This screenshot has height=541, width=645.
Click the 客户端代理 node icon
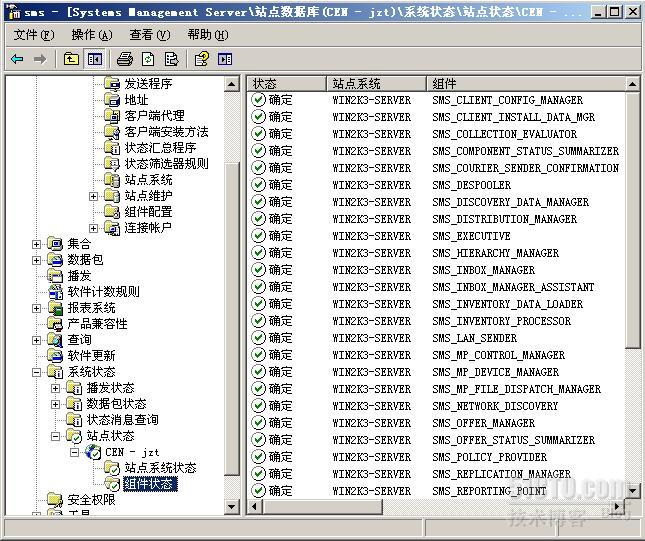[112, 116]
